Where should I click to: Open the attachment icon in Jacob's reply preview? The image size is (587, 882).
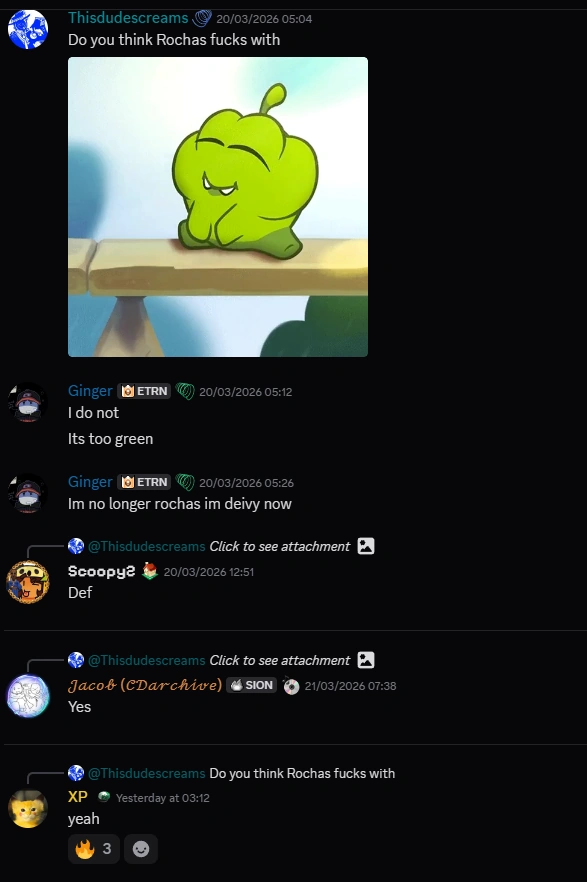coord(366,660)
